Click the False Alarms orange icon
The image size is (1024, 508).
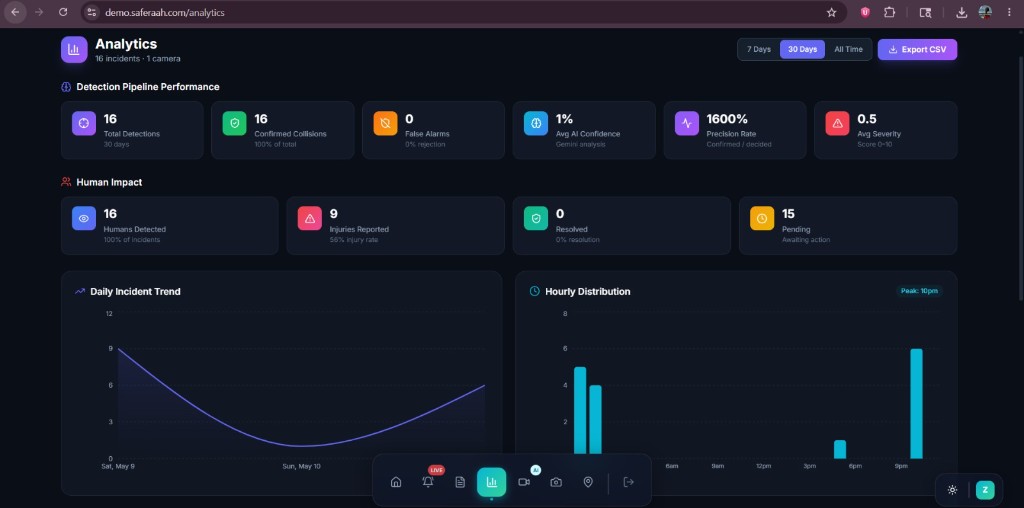pyautogui.click(x=385, y=123)
